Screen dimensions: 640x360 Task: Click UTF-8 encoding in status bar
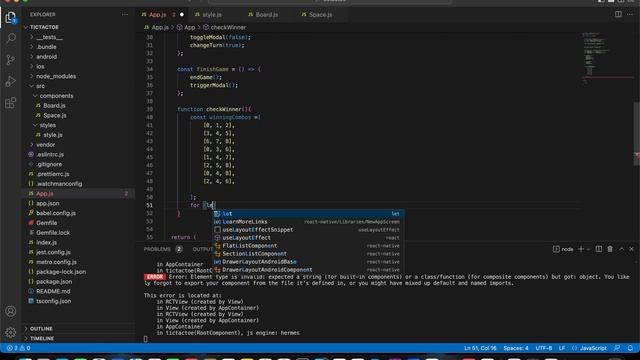pyautogui.click(x=544, y=348)
